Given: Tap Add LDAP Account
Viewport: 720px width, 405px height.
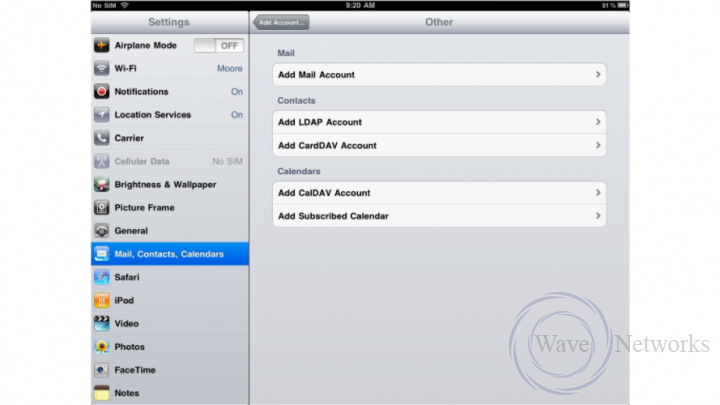Looking at the screenshot, I should click(x=439, y=122).
